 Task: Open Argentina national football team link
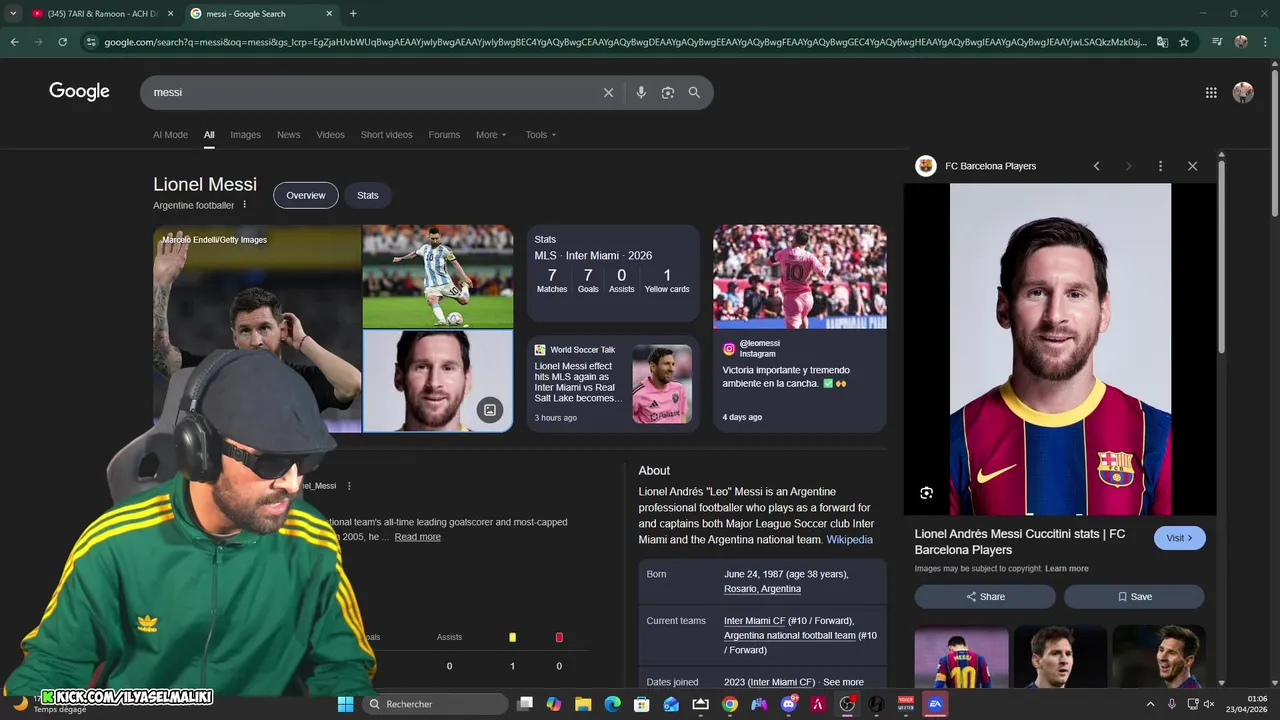click(x=790, y=636)
